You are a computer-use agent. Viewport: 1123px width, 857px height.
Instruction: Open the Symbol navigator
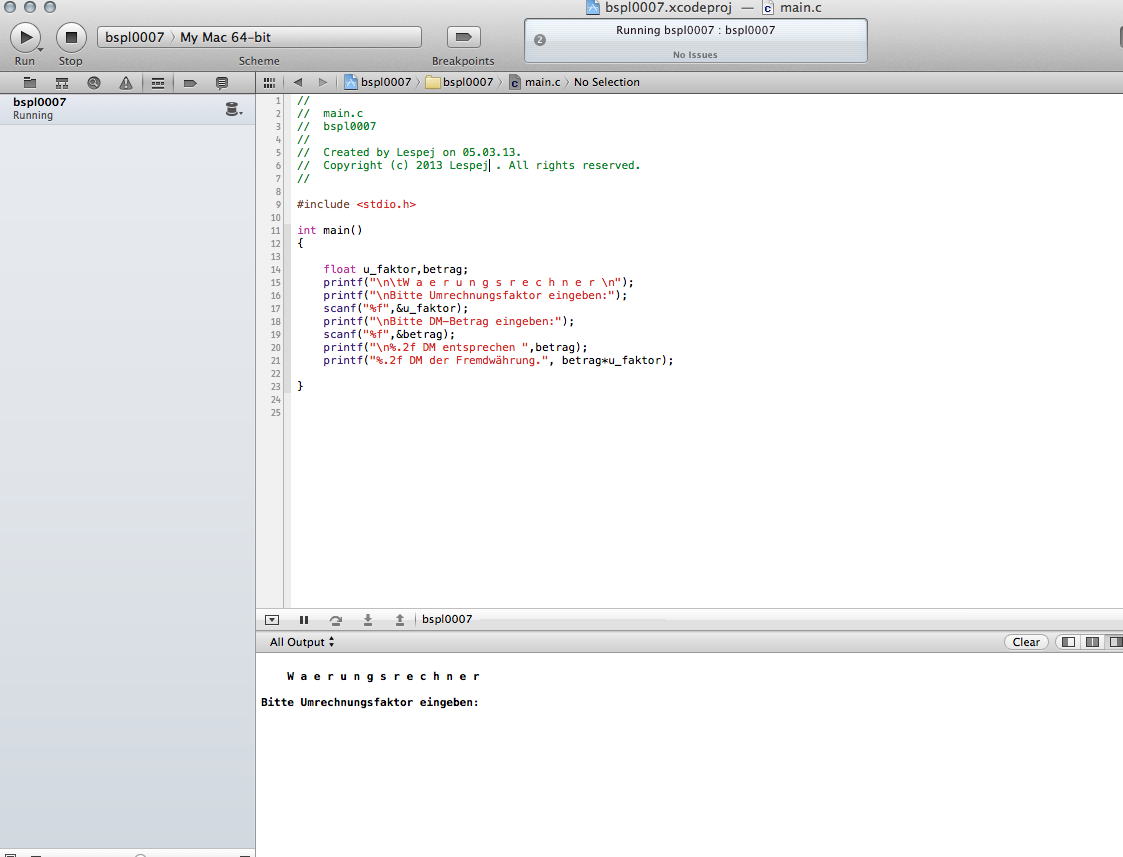pyautogui.click(x=62, y=83)
